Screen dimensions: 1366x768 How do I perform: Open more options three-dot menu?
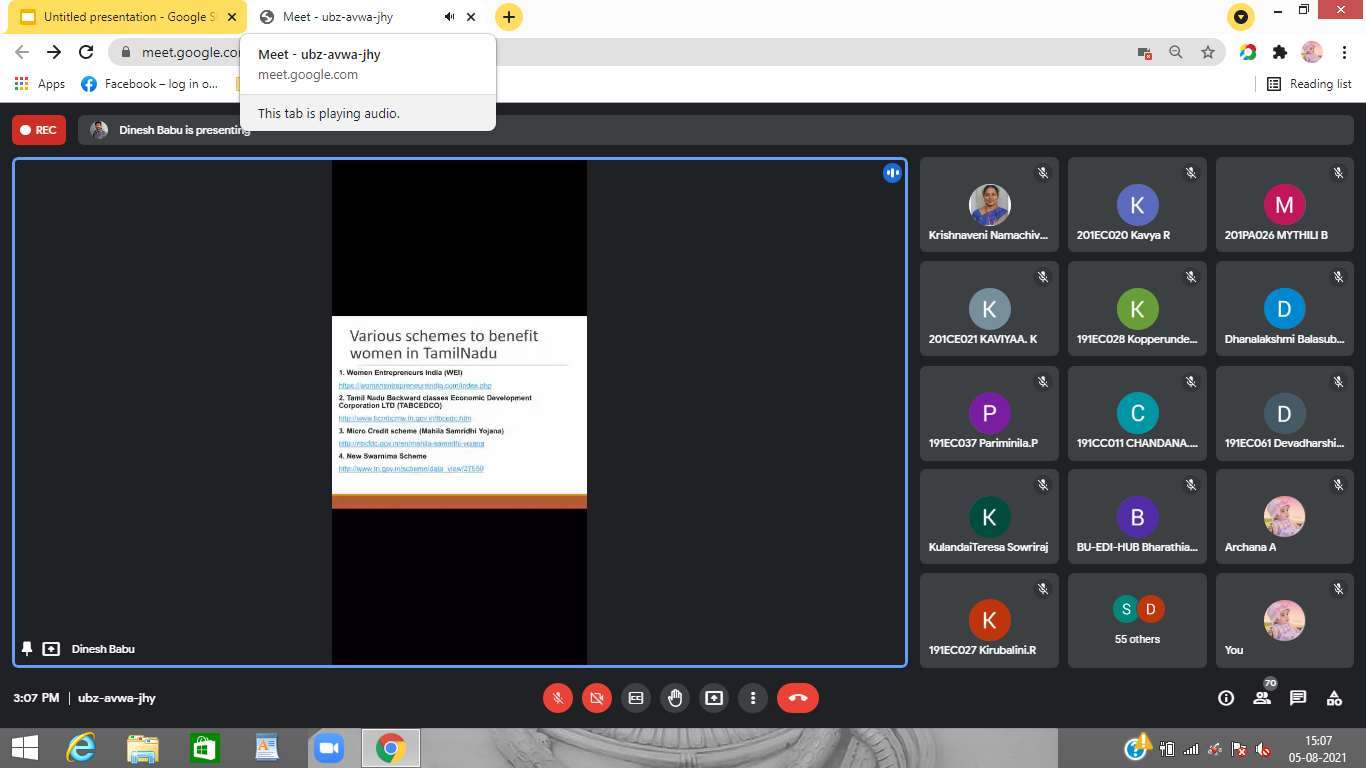coord(753,698)
